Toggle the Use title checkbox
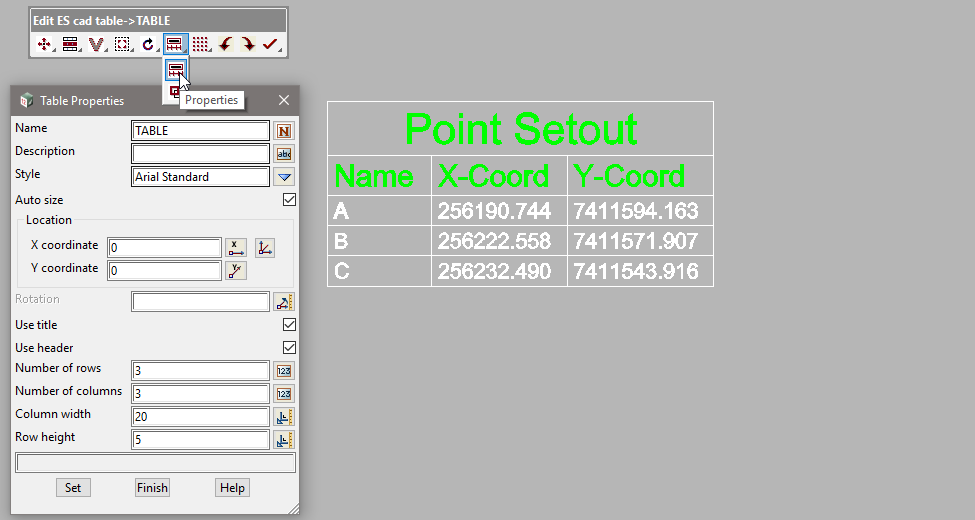975x520 pixels. [289, 325]
